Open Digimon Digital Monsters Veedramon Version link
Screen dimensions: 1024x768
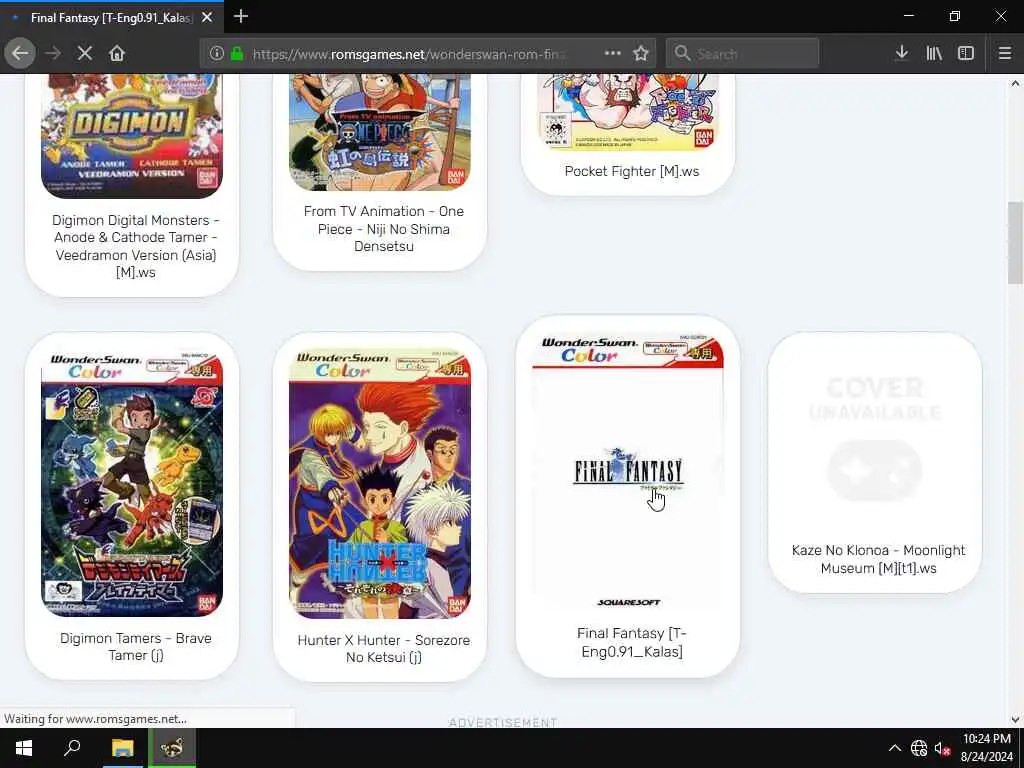click(x=136, y=246)
